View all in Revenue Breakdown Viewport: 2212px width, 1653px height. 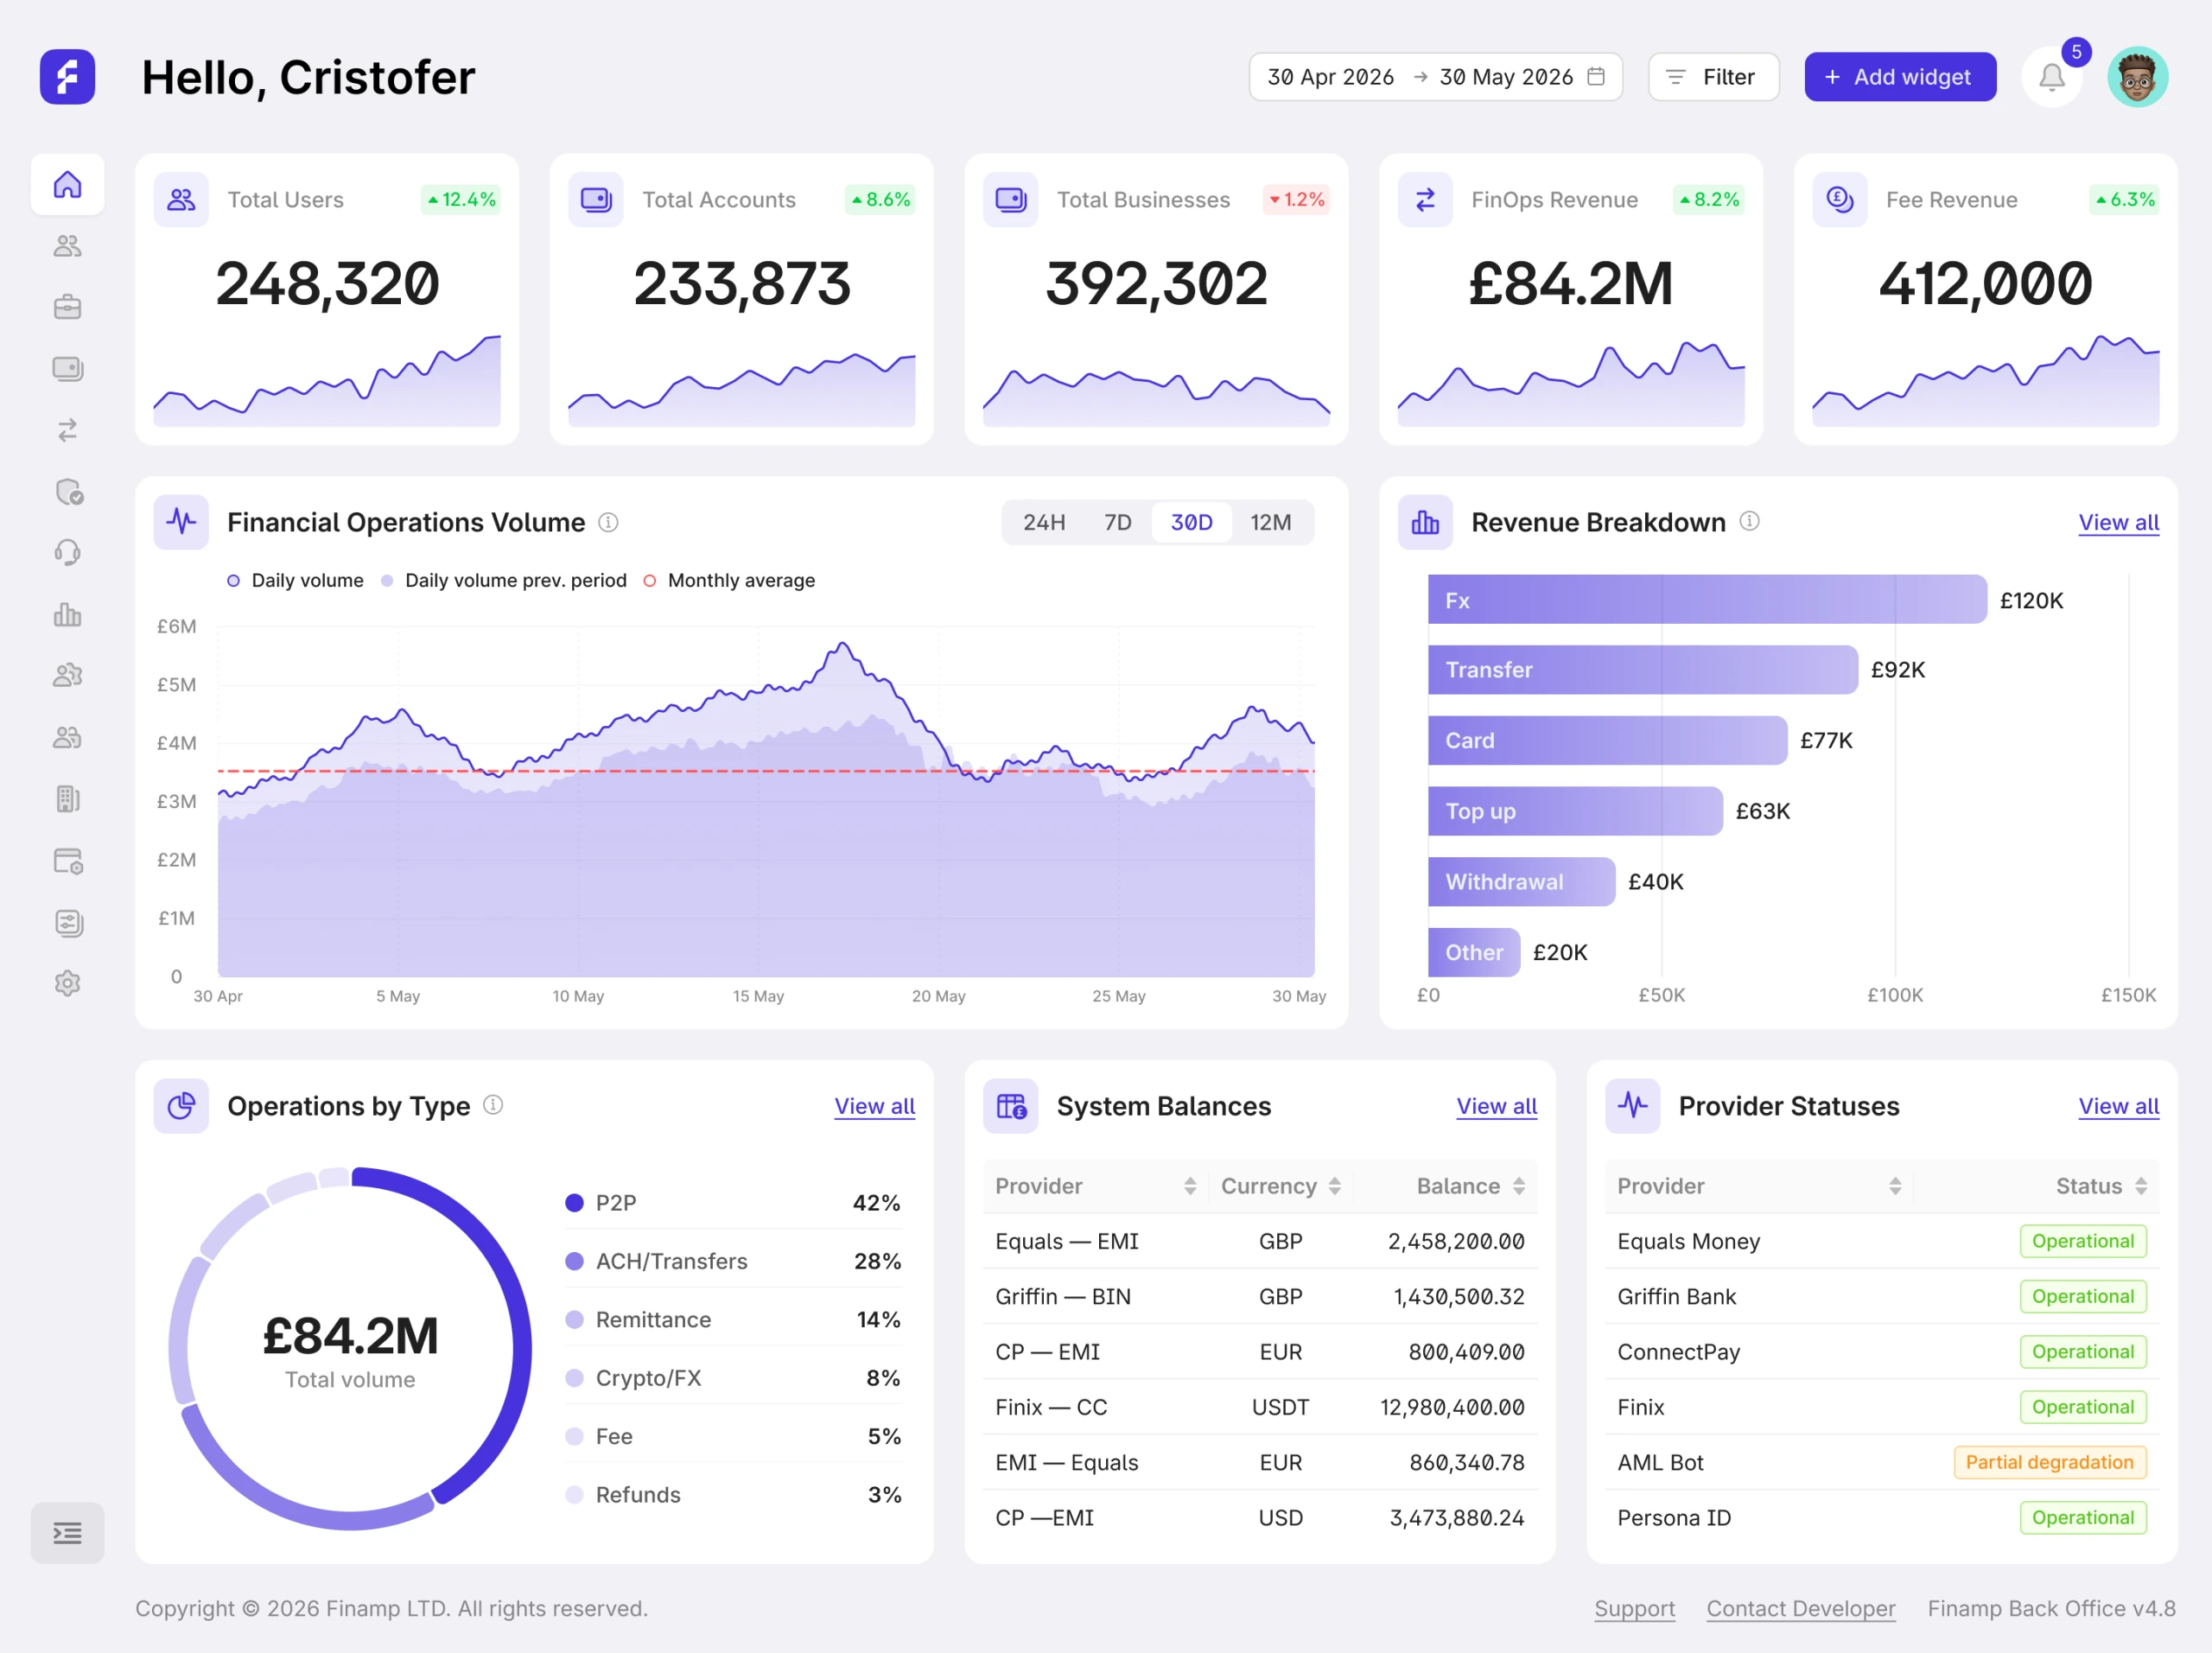(2118, 523)
